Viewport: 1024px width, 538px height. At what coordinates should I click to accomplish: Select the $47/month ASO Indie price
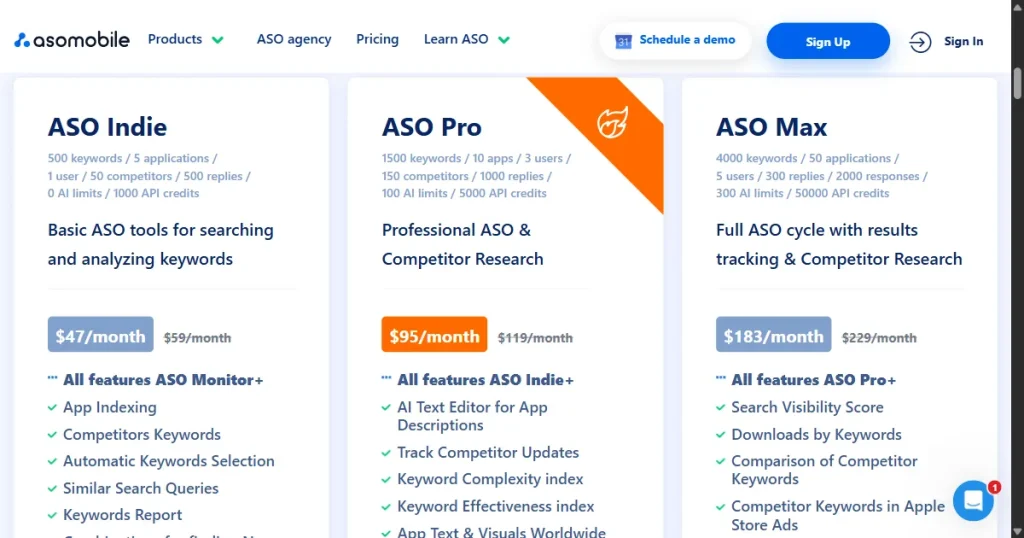[x=101, y=334]
